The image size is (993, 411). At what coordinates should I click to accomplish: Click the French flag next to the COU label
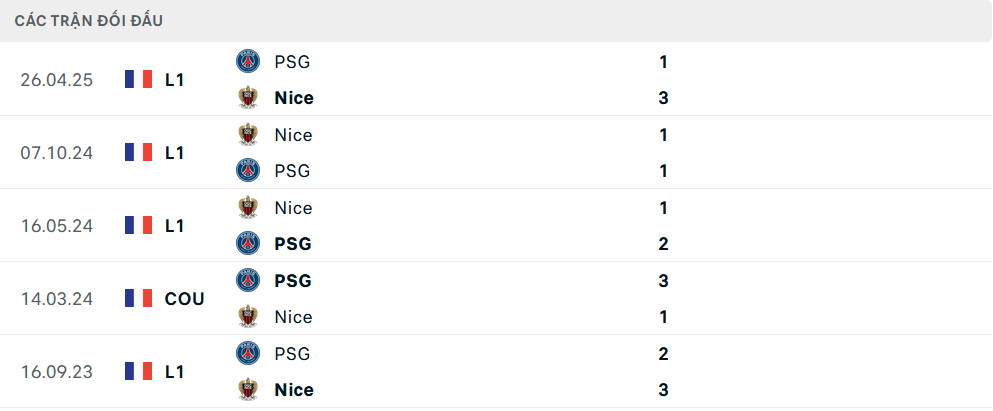pyautogui.click(x=138, y=298)
